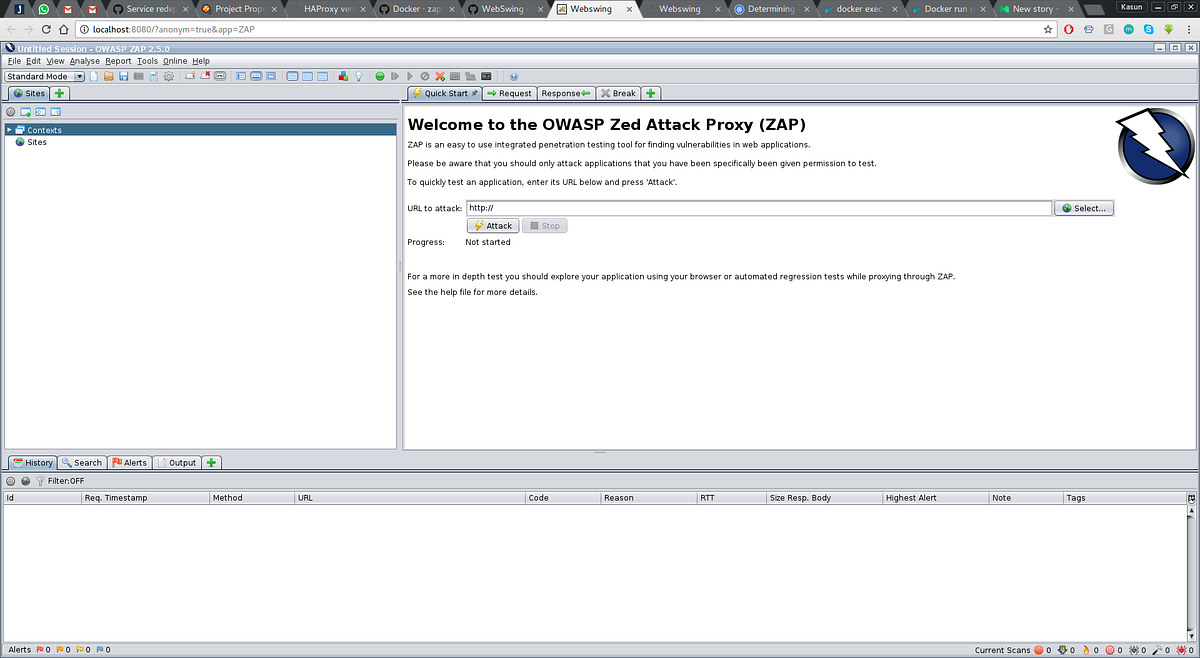This screenshot has height=658, width=1200.
Task: Toggle break on all requests
Action: tap(380, 76)
